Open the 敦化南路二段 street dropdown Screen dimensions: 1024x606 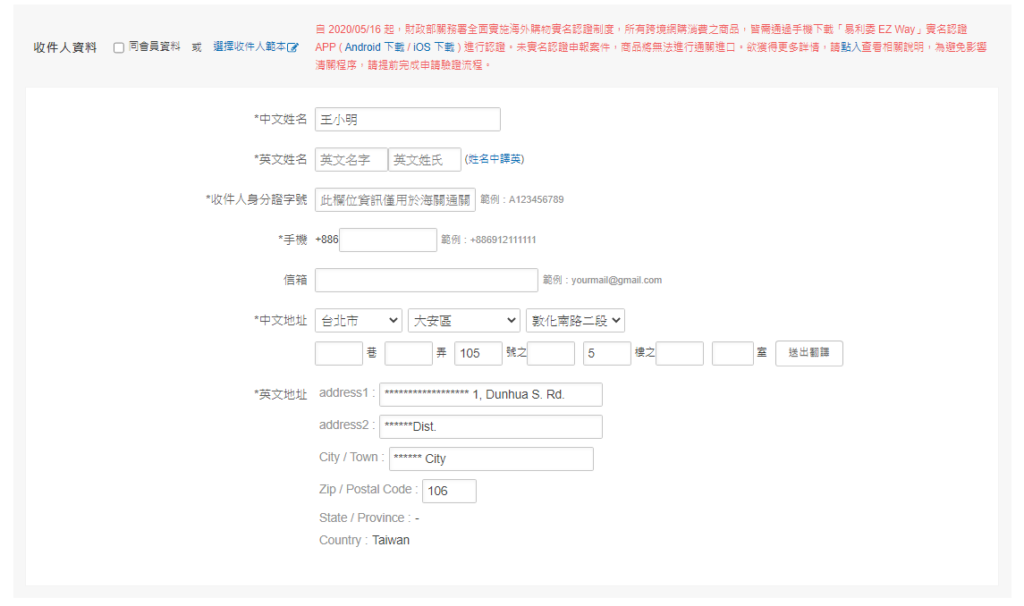pos(575,320)
